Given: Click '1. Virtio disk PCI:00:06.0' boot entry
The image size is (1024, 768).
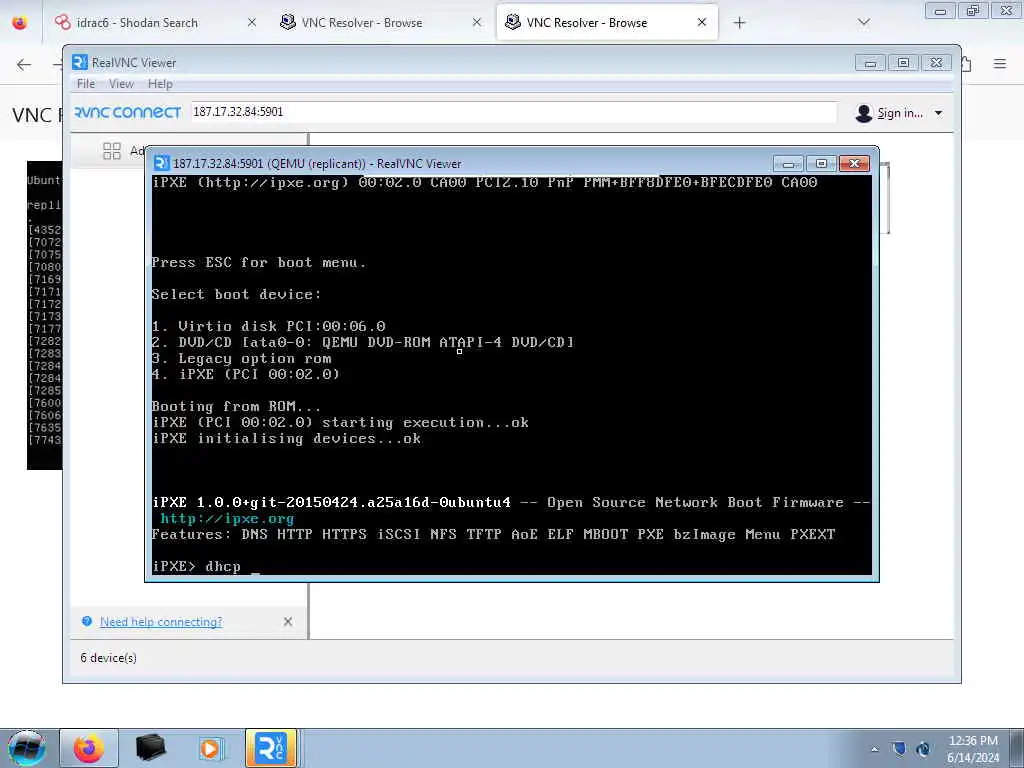Looking at the screenshot, I should (x=268, y=326).
